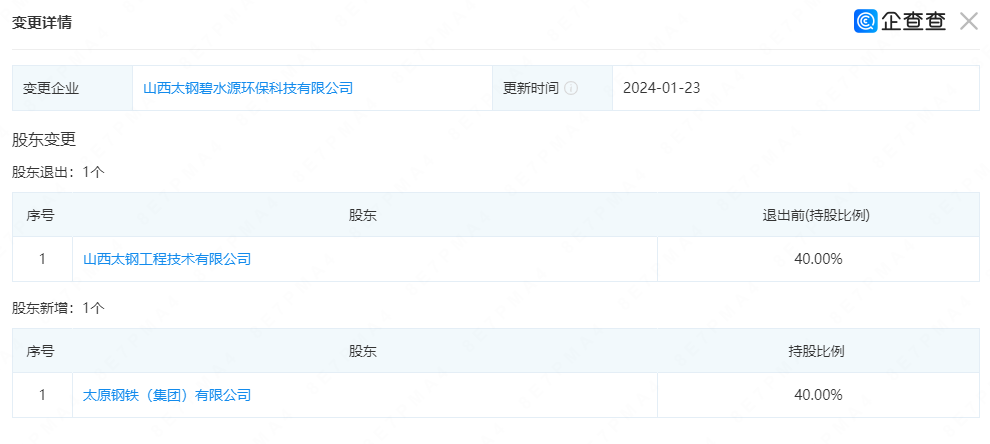This screenshot has width=990, height=444.
Task: Open 太原钢铁（集团）有限公司 shareholder link
Action: (167, 395)
